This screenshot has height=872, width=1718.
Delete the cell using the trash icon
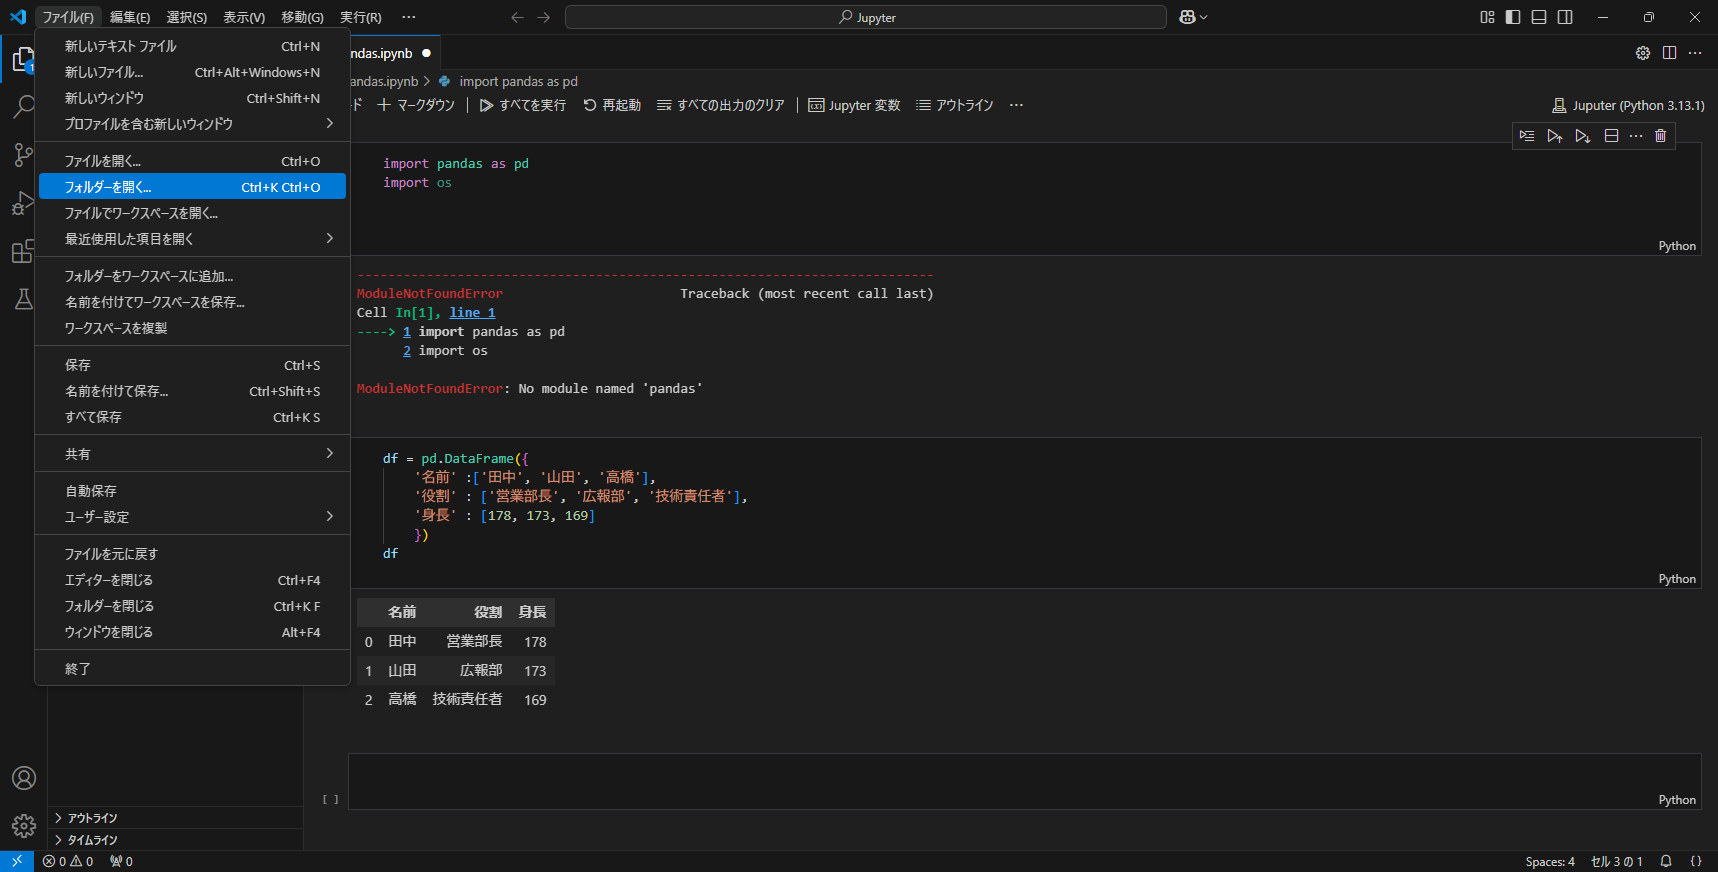(x=1660, y=136)
